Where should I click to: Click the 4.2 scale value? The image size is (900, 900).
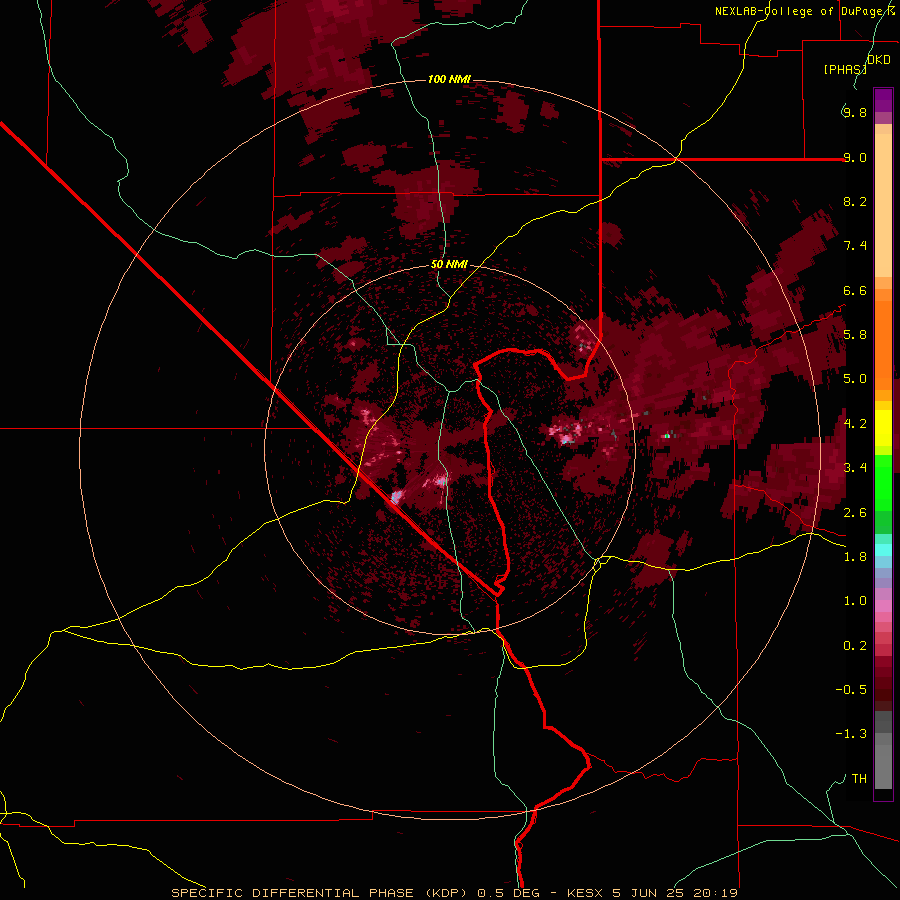[x=854, y=424]
